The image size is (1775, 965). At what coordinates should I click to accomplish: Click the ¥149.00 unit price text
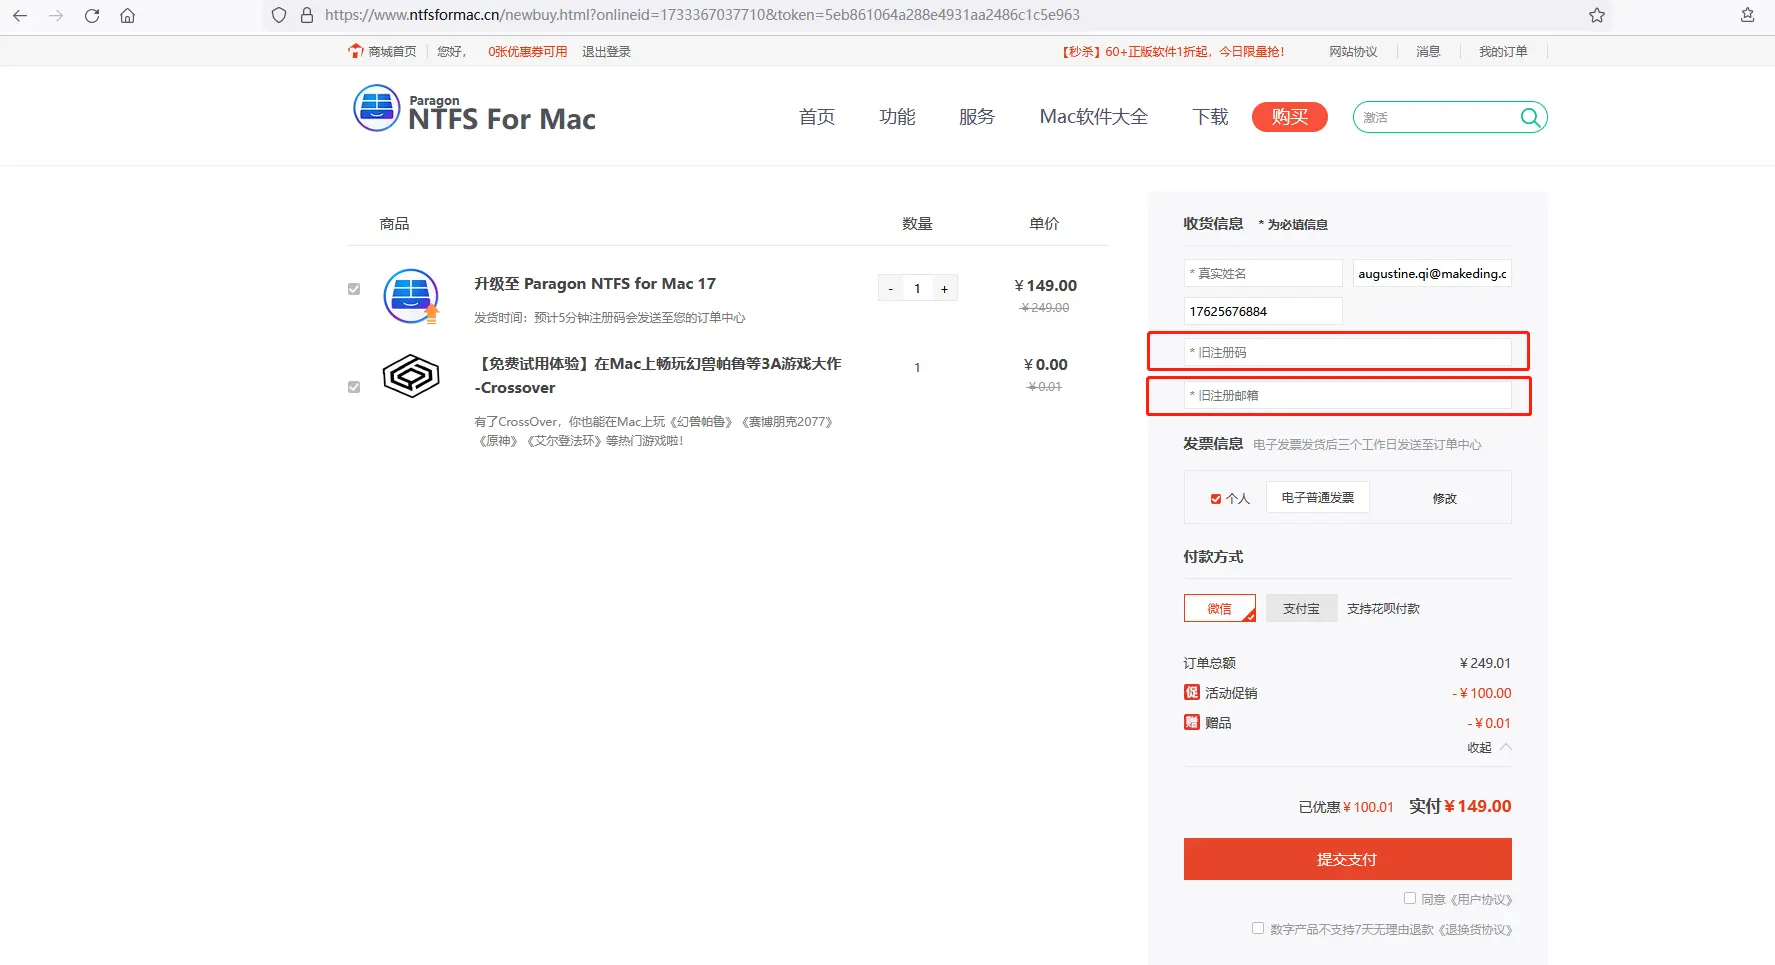[1045, 286]
